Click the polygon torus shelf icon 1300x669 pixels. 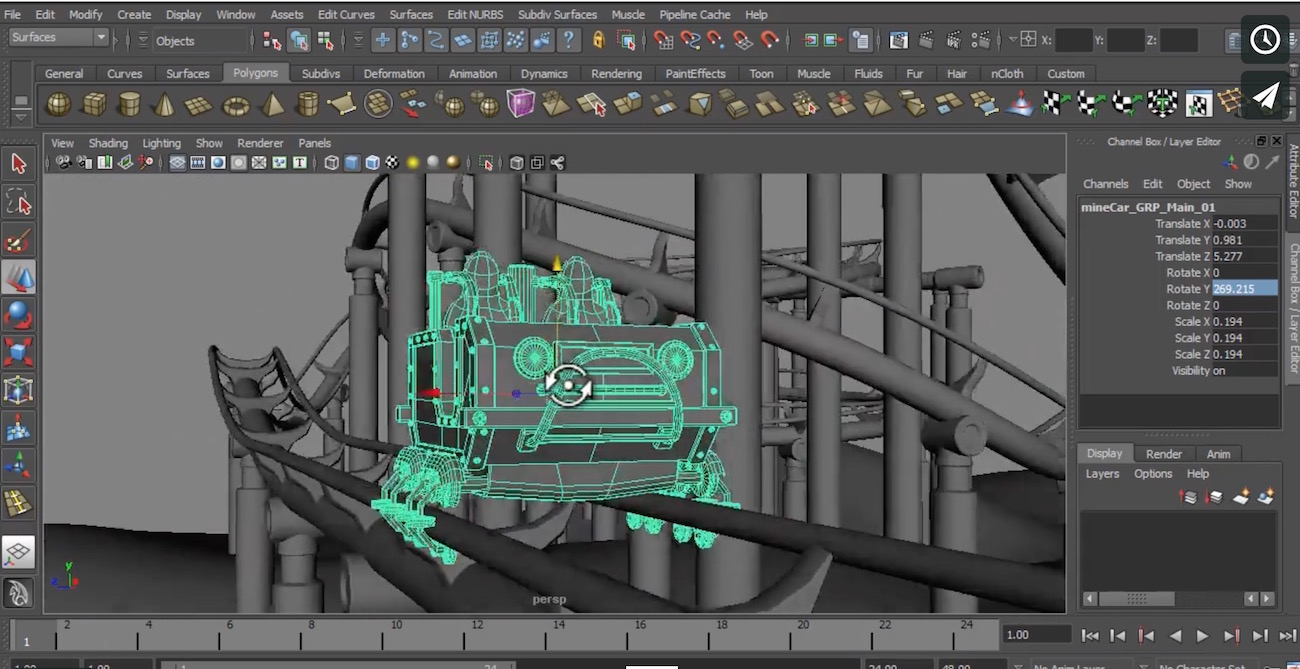[x=236, y=104]
